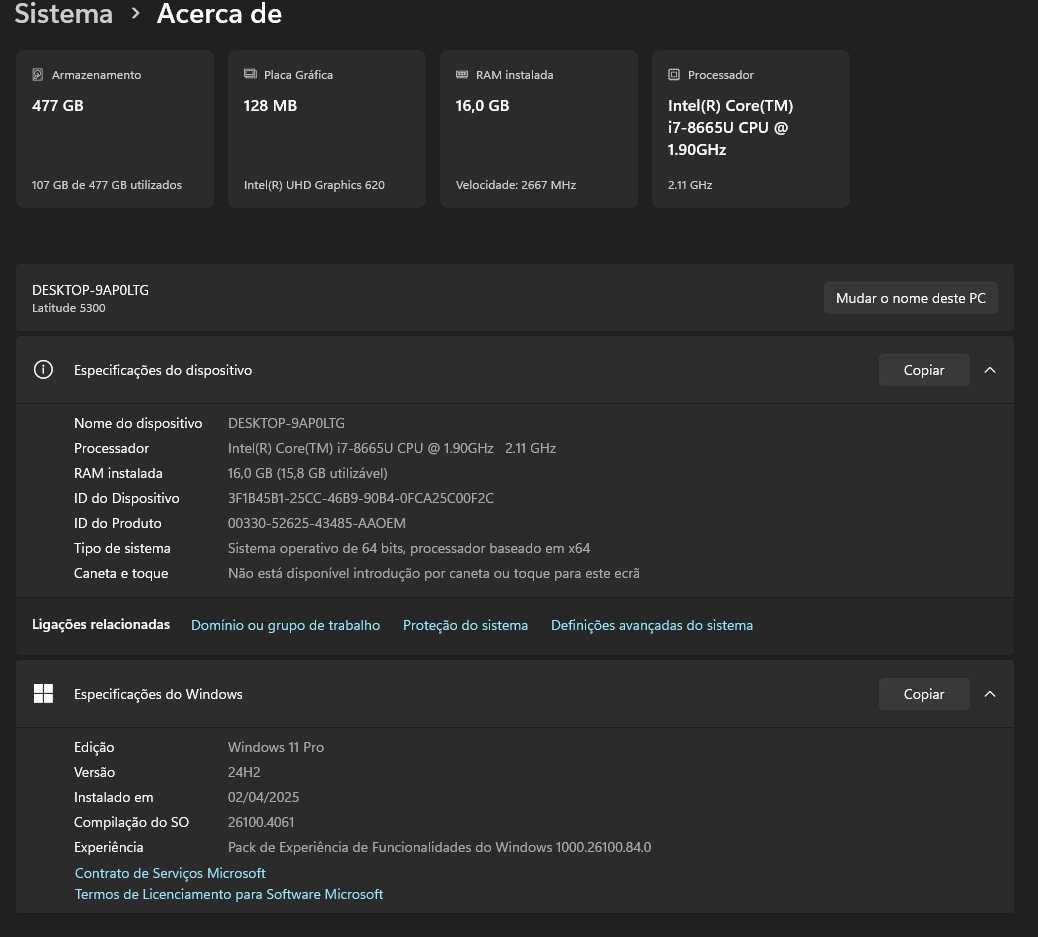Click the info icon beside Especificações do dispositivo

(x=43, y=370)
